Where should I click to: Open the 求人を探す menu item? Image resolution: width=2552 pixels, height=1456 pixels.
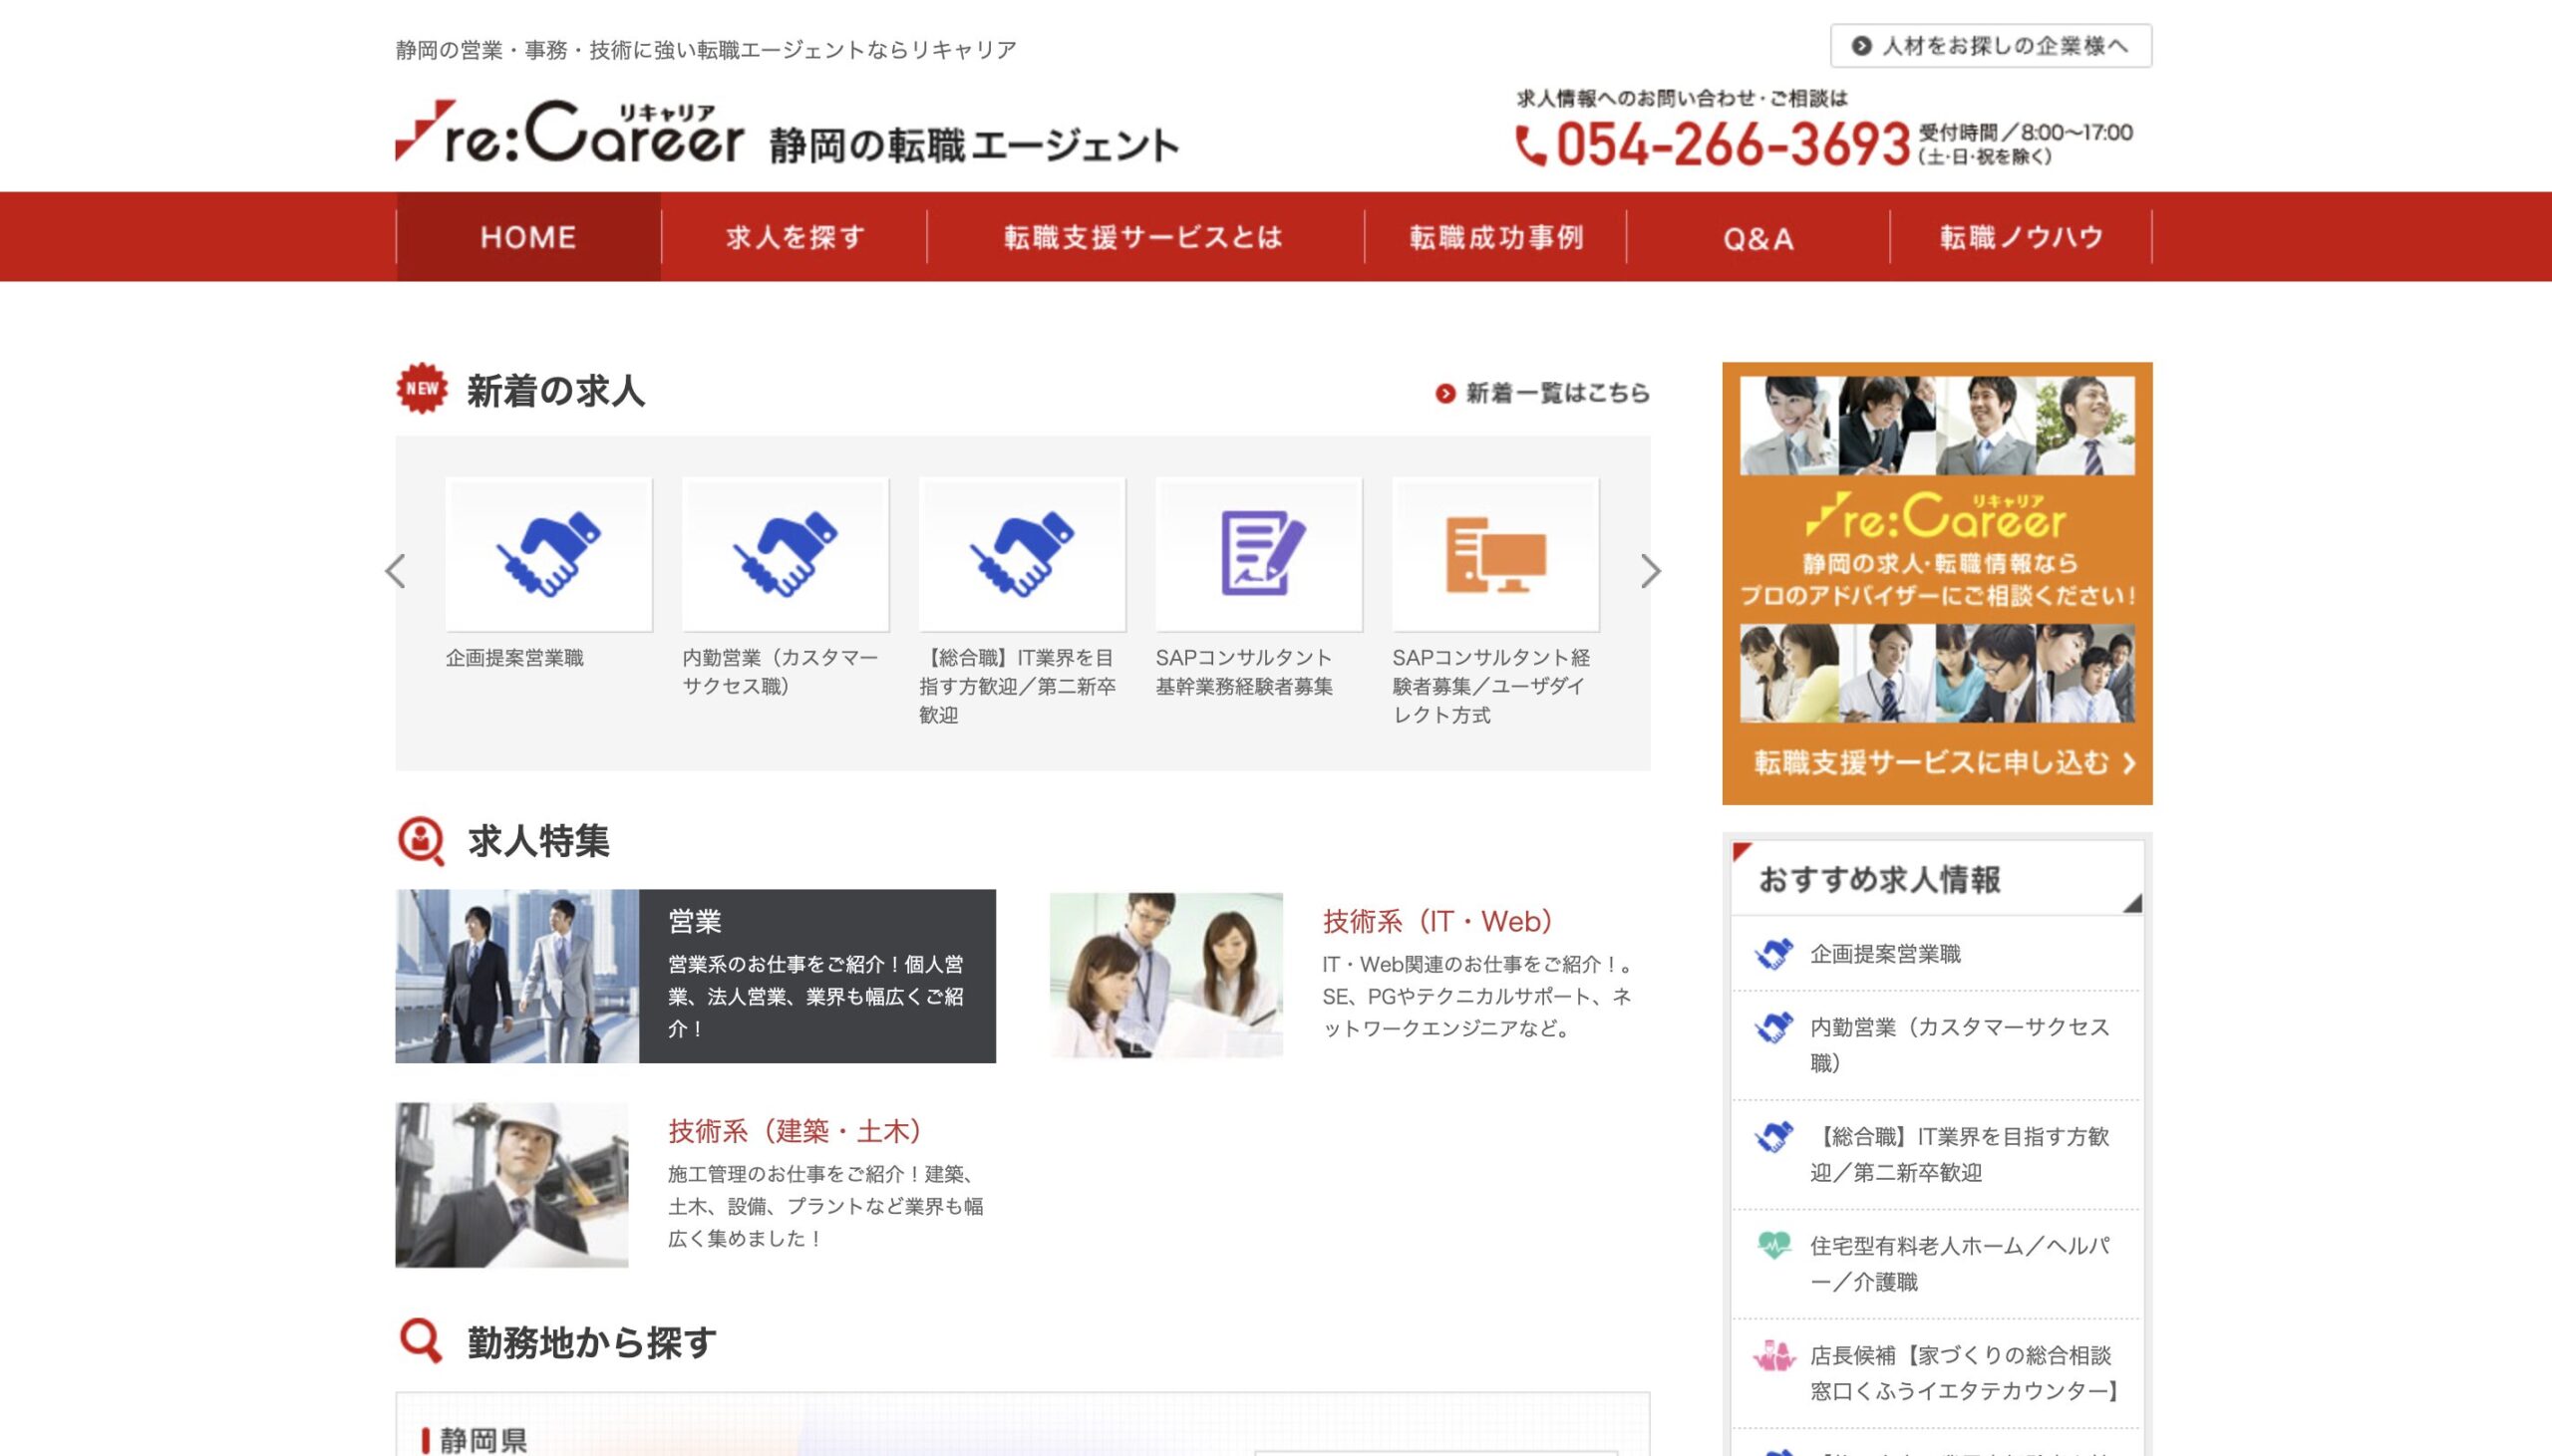[795, 237]
